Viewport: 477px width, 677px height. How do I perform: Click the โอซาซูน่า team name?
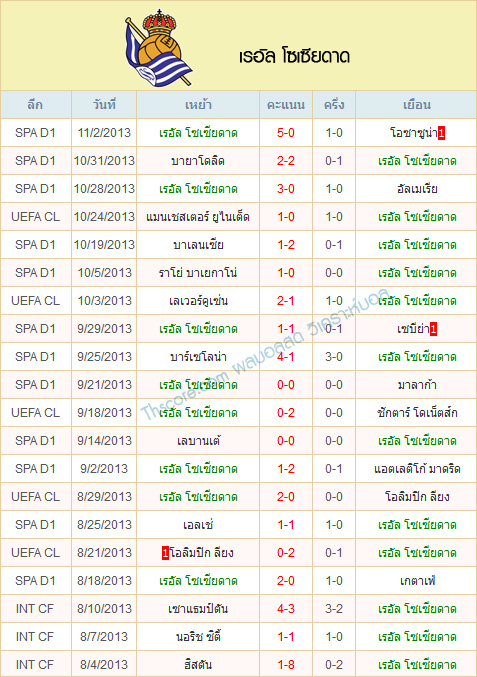pos(414,133)
